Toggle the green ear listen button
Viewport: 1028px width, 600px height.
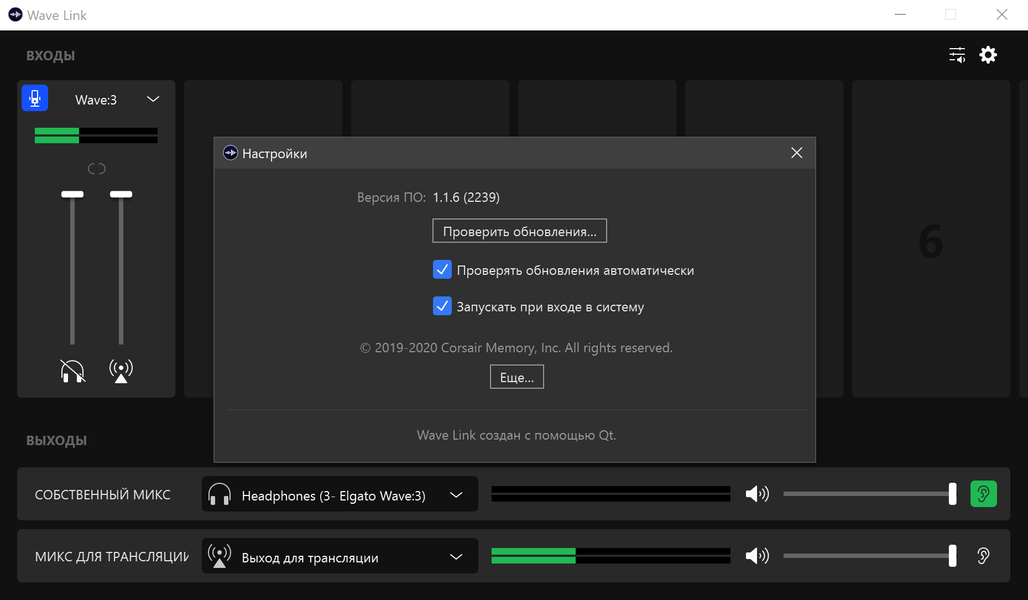coord(983,494)
